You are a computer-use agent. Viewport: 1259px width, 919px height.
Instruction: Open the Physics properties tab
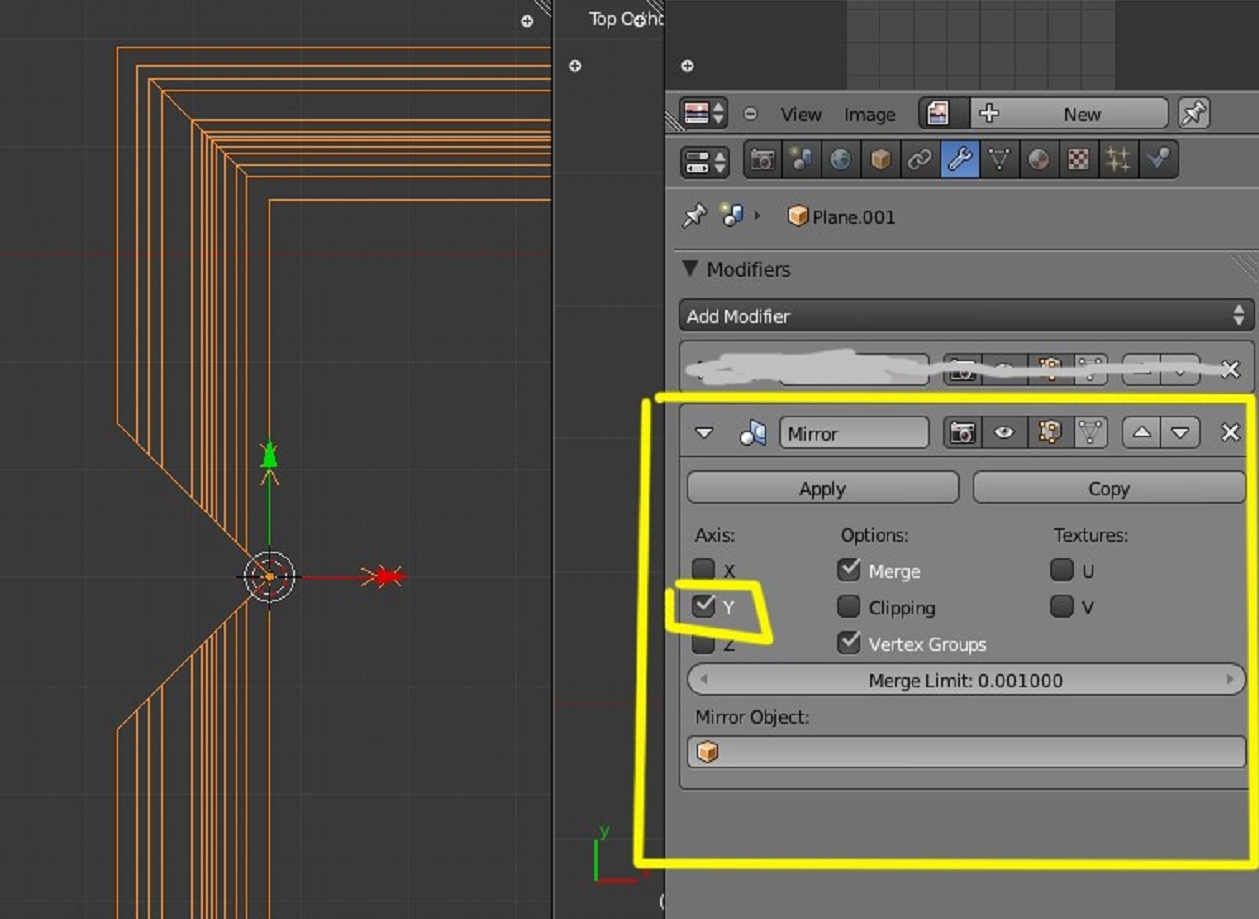[1157, 160]
